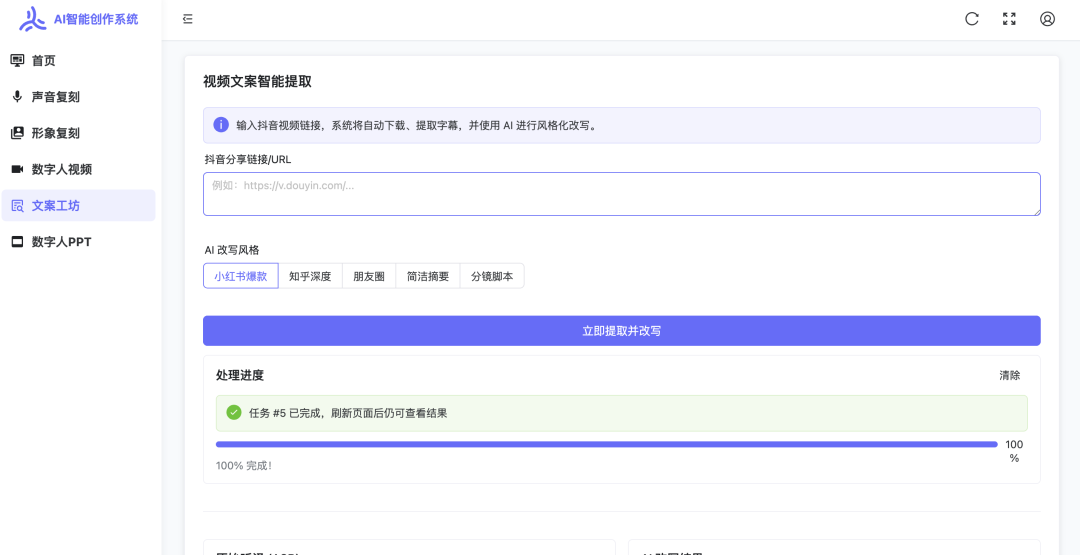Click the notice text about 输入抖音视频链接
Screen dimensions: 1080x555
[x=416, y=125]
